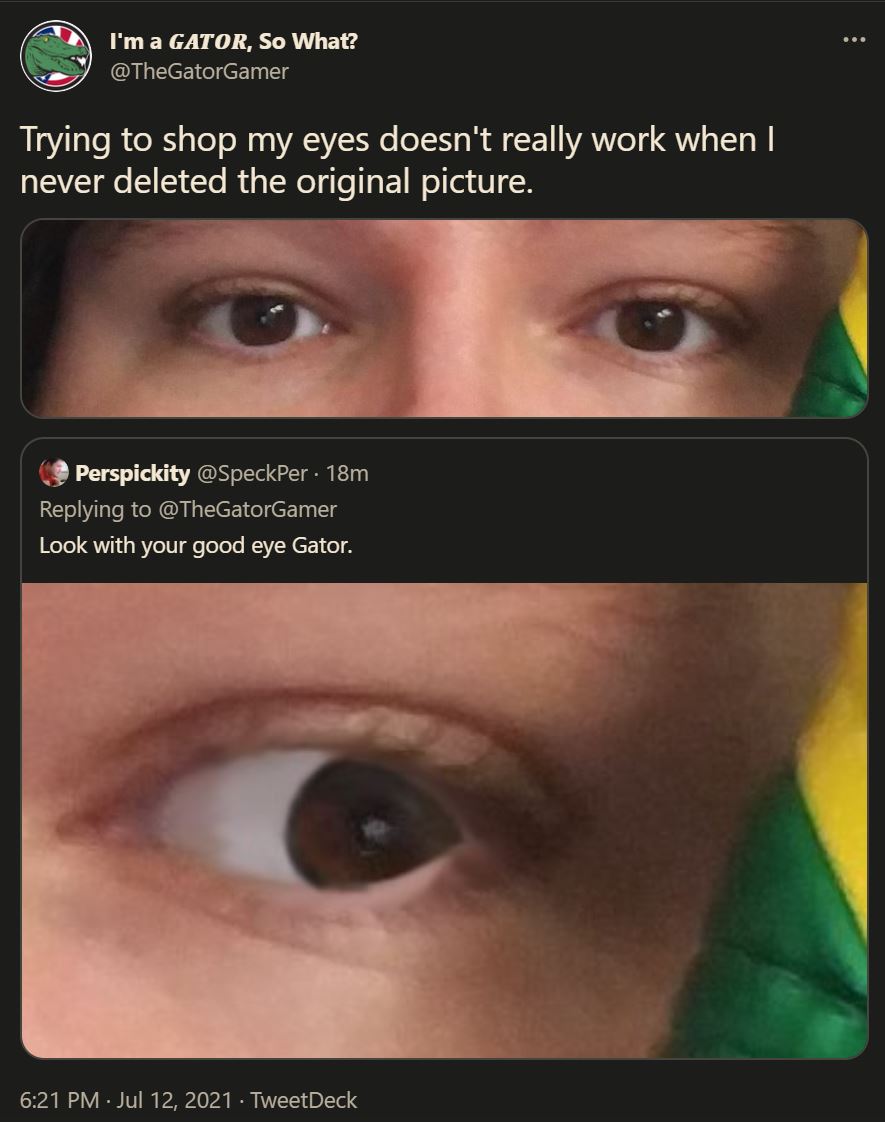Open the zoomed eye photo in quote
Screen dimensions: 885x1122
[x=444, y=821]
